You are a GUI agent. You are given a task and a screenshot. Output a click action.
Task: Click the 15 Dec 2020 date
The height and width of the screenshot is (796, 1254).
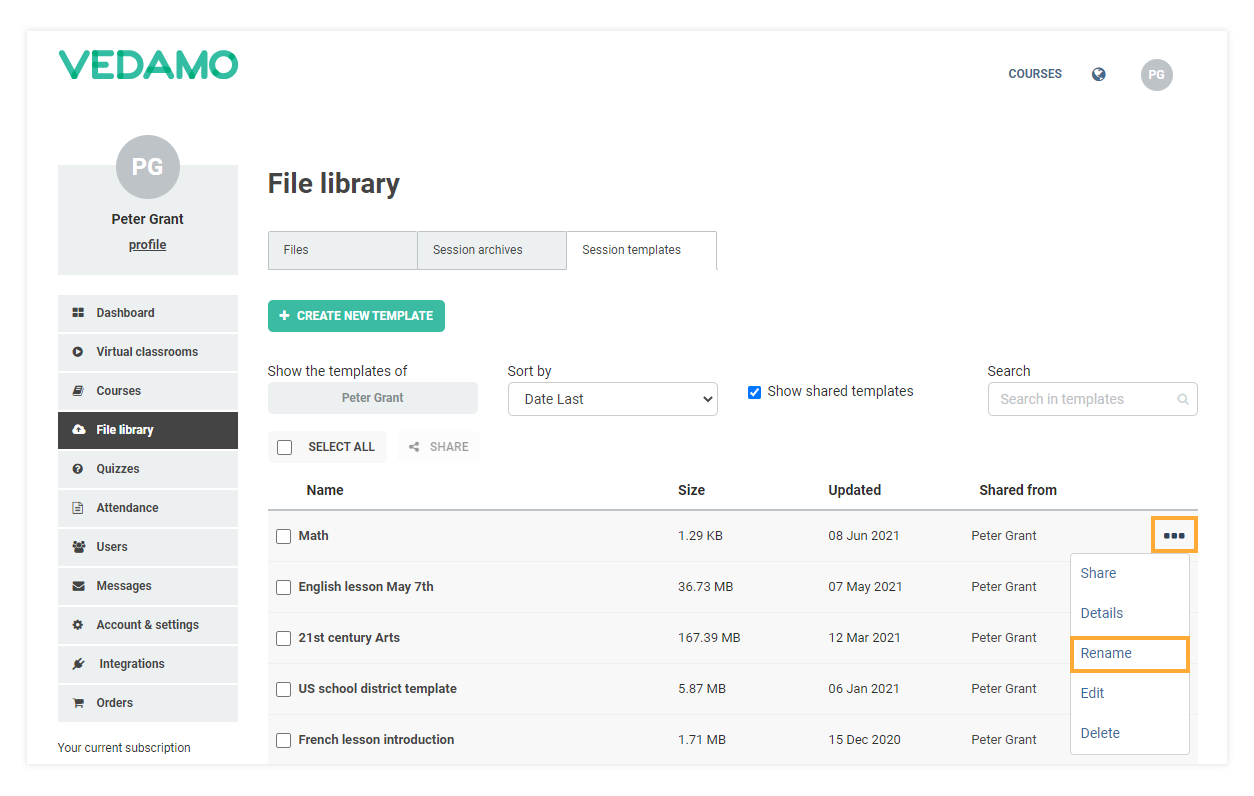point(864,740)
